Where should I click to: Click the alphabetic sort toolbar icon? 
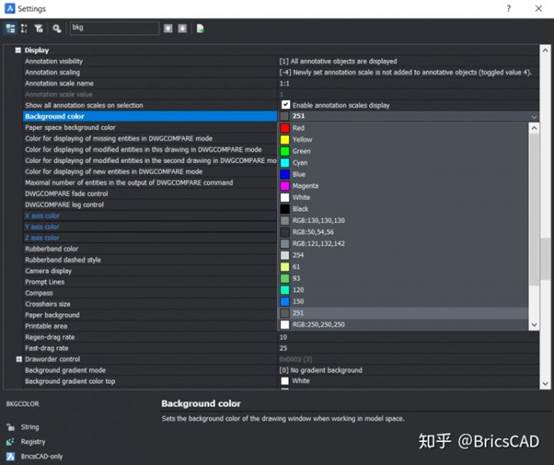(24, 28)
